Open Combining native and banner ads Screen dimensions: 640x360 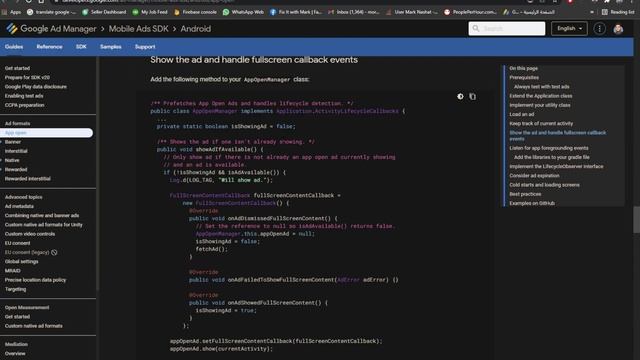(x=42, y=216)
